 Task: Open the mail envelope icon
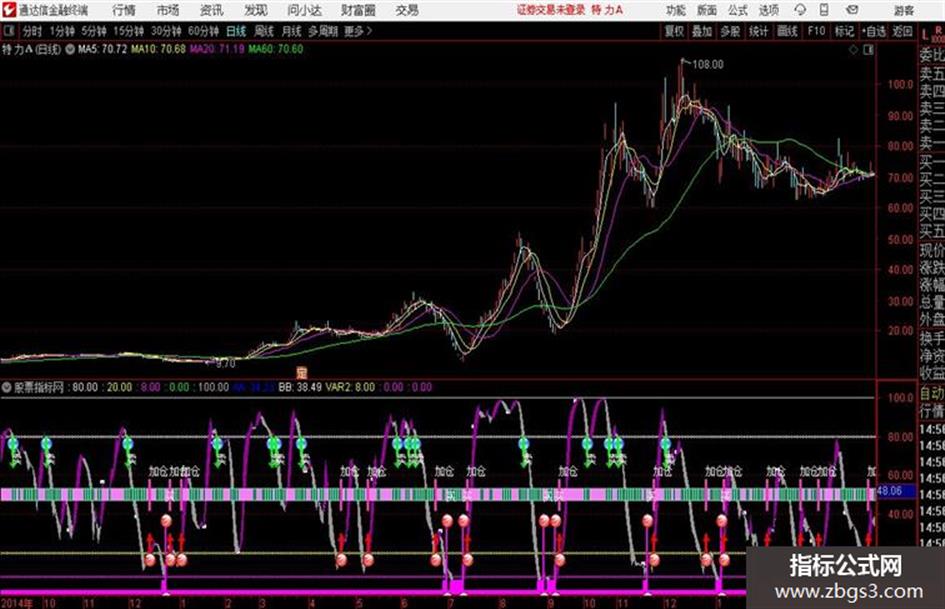click(x=852, y=10)
